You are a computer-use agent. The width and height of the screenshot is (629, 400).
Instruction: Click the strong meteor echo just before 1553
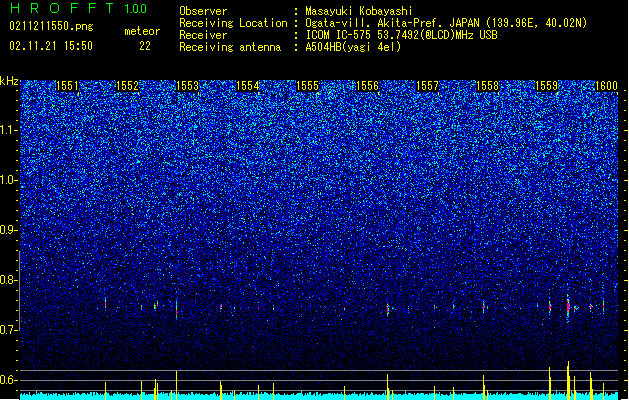(x=177, y=309)
